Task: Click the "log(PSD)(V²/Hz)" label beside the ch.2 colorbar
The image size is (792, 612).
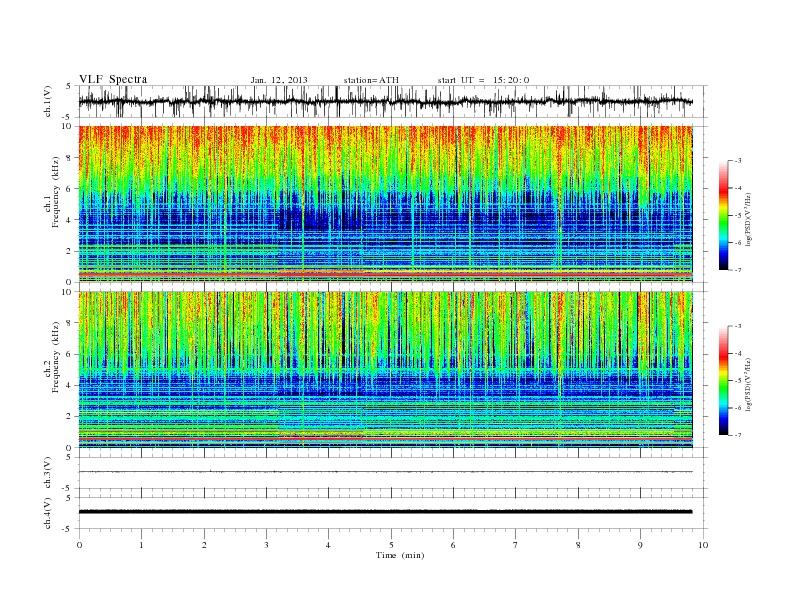Action: click(x=748, y=384)
